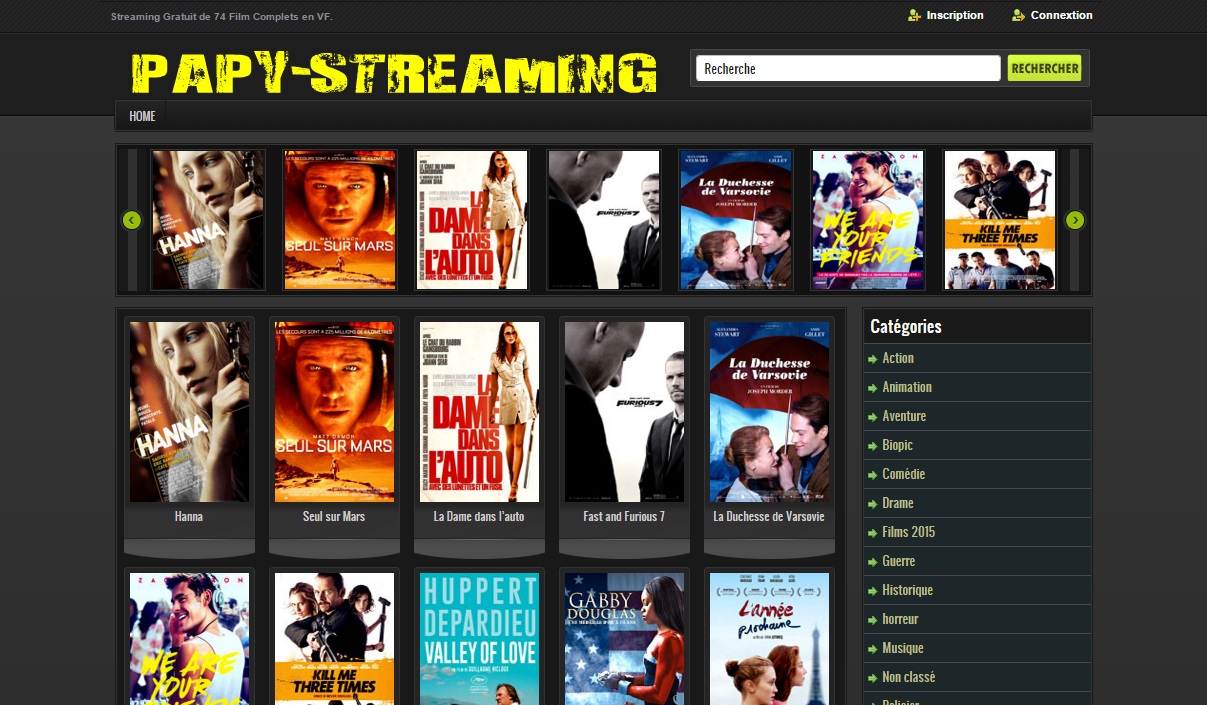Open the Kill Me Three Times carousel poster
Screen dimensions: 1207x705
point(1000,220)
